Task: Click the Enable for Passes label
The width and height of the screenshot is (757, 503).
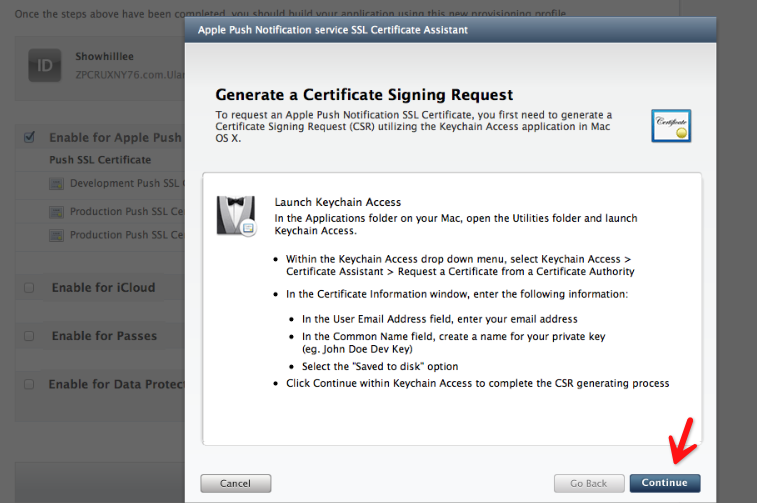Action: (x=104, y=336)
